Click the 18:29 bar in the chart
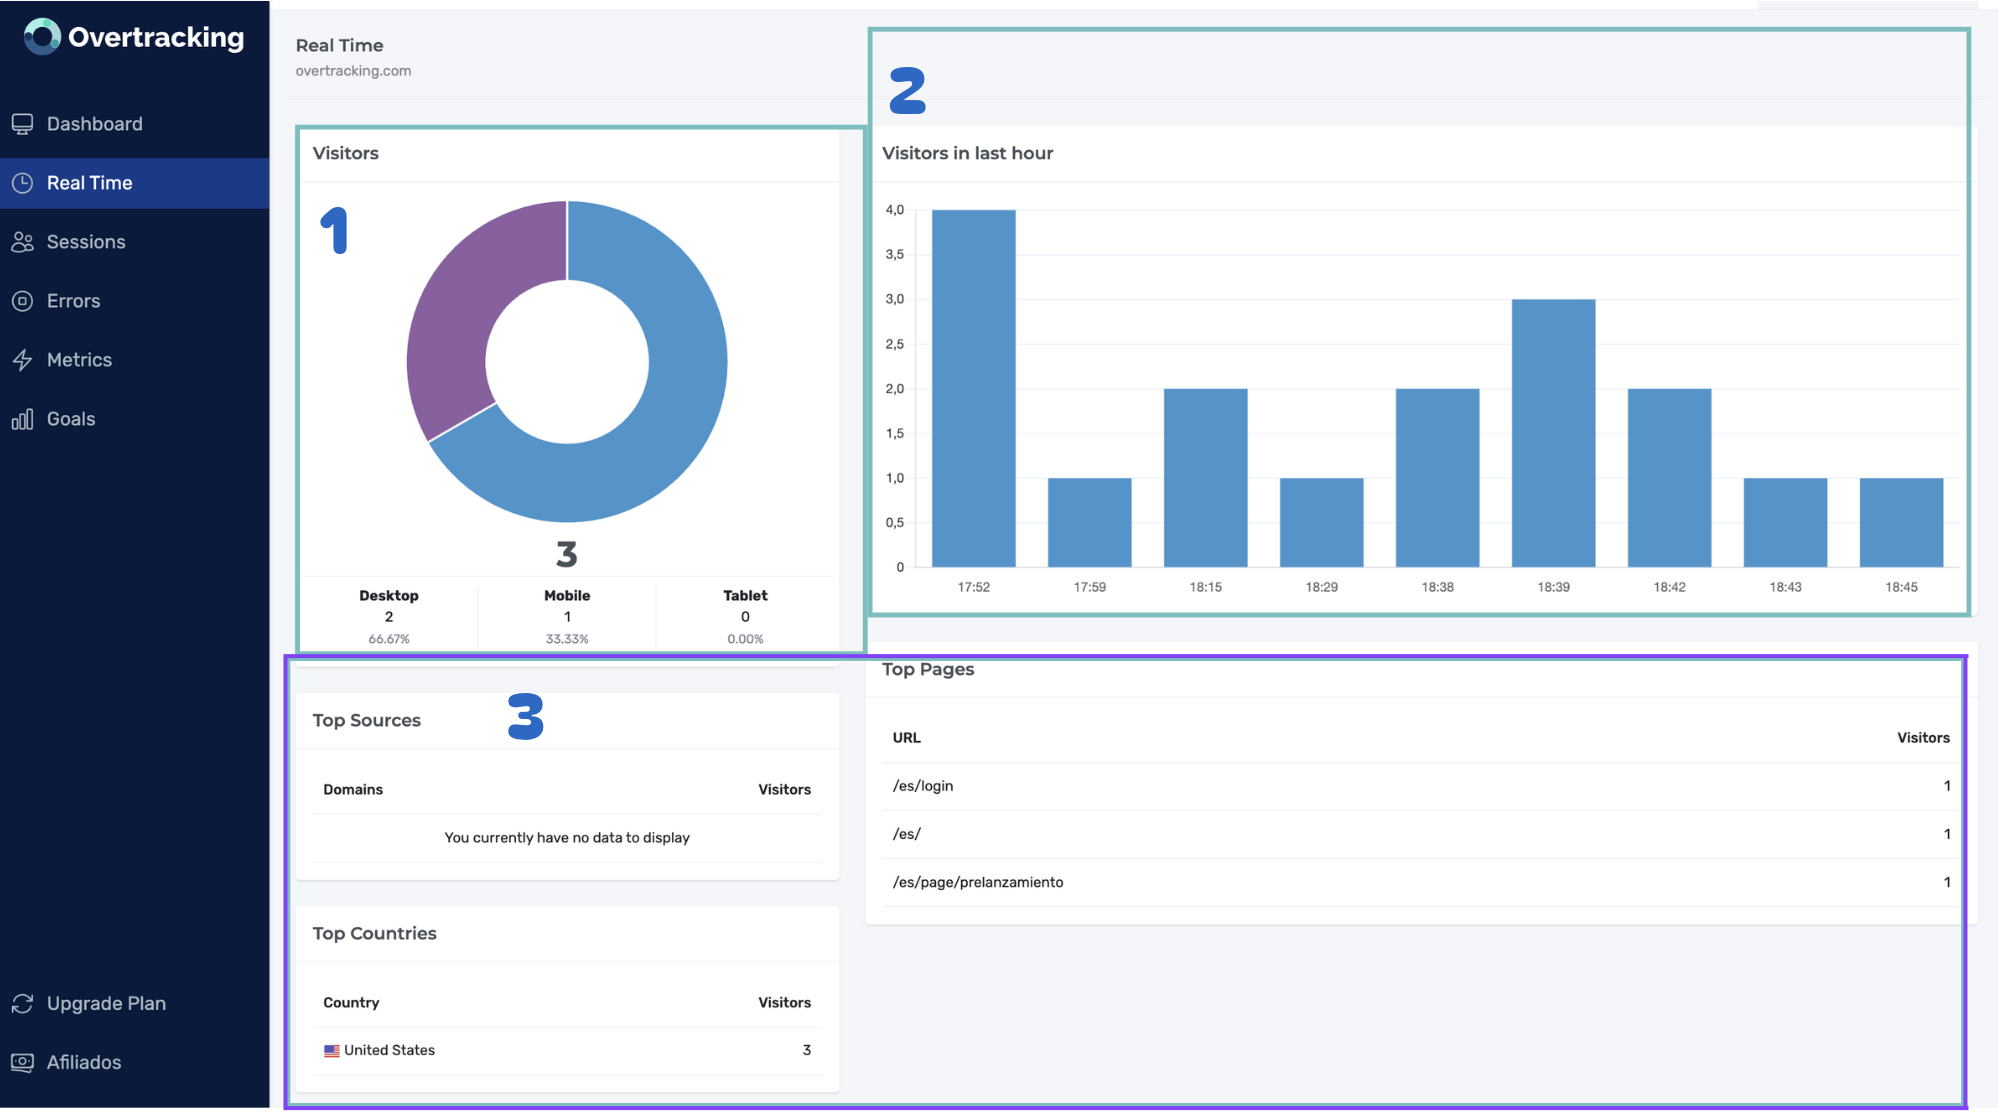Screen dimensions: 1998x1116 click(1321, 522)
